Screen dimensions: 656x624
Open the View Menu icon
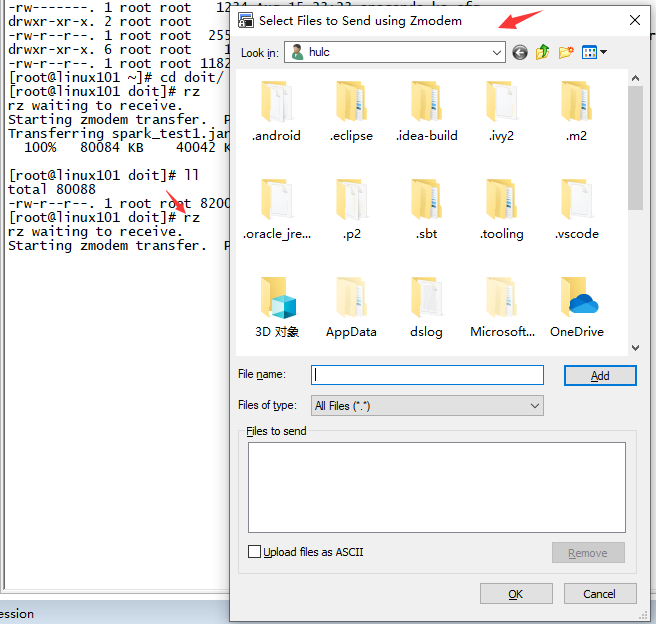[589, 53]
